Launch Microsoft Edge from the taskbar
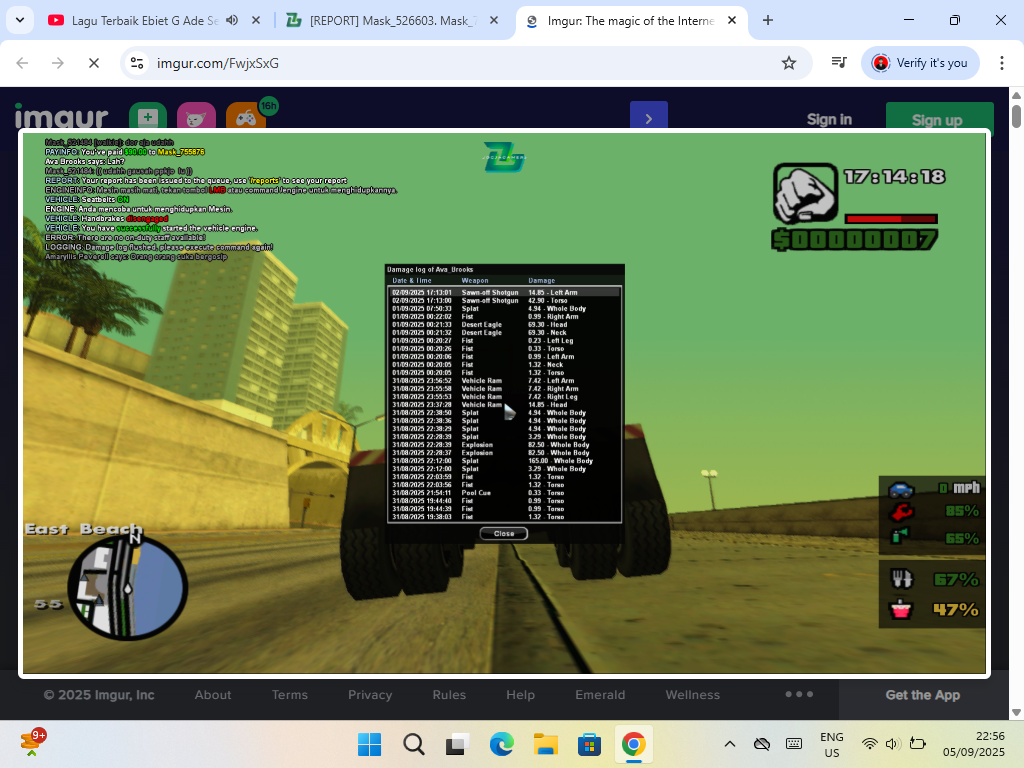Image resolution: width=1024 pixels, height=768 pixels. pyautogui.click(x=502, y=744)
